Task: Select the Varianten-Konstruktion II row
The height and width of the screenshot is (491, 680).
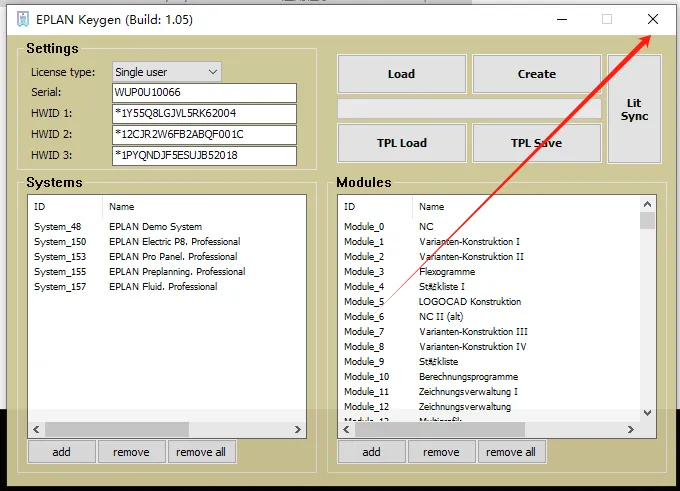Action: pos(489,257)
